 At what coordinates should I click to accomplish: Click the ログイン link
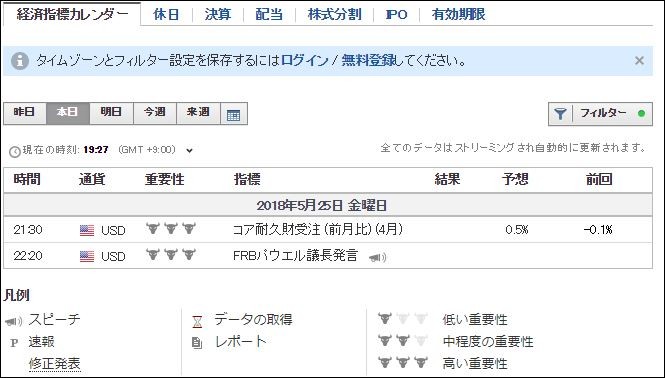[x=305, y=60]
